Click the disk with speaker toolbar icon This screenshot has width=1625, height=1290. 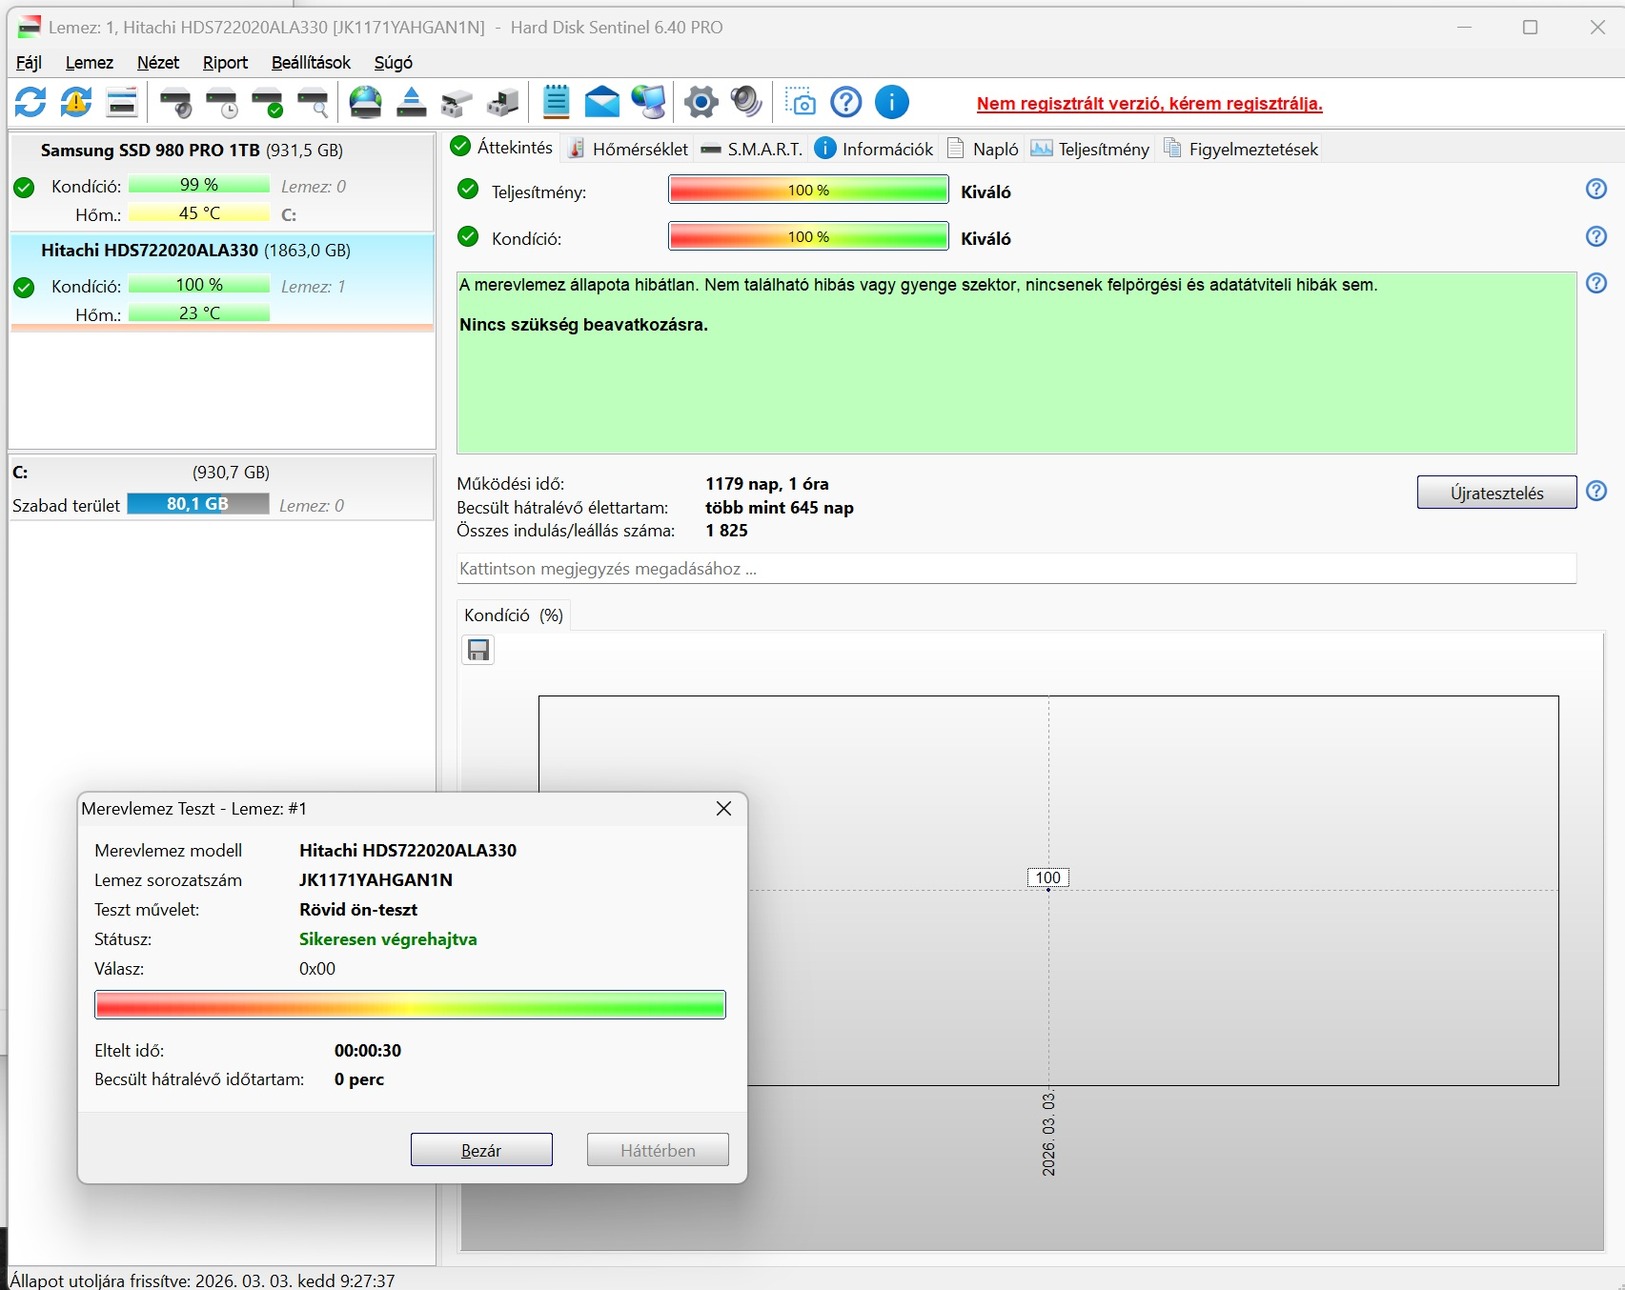point(176,102)
